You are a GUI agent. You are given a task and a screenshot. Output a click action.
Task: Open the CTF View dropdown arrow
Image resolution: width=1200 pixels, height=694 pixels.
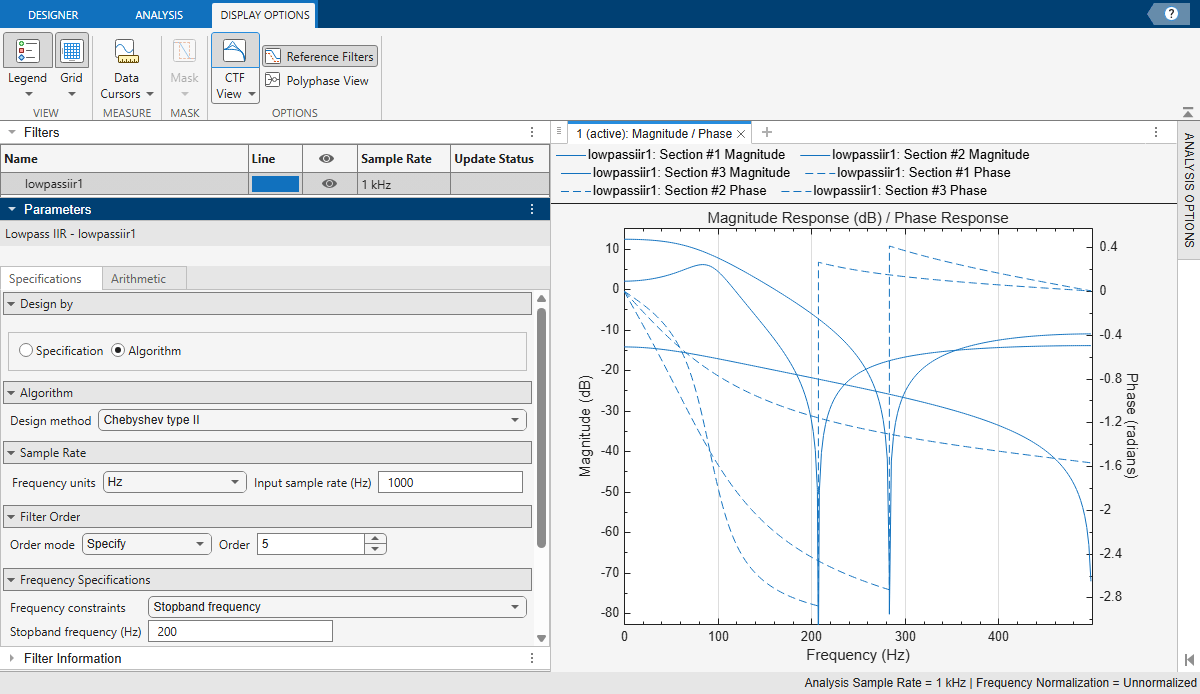(252, 94)
